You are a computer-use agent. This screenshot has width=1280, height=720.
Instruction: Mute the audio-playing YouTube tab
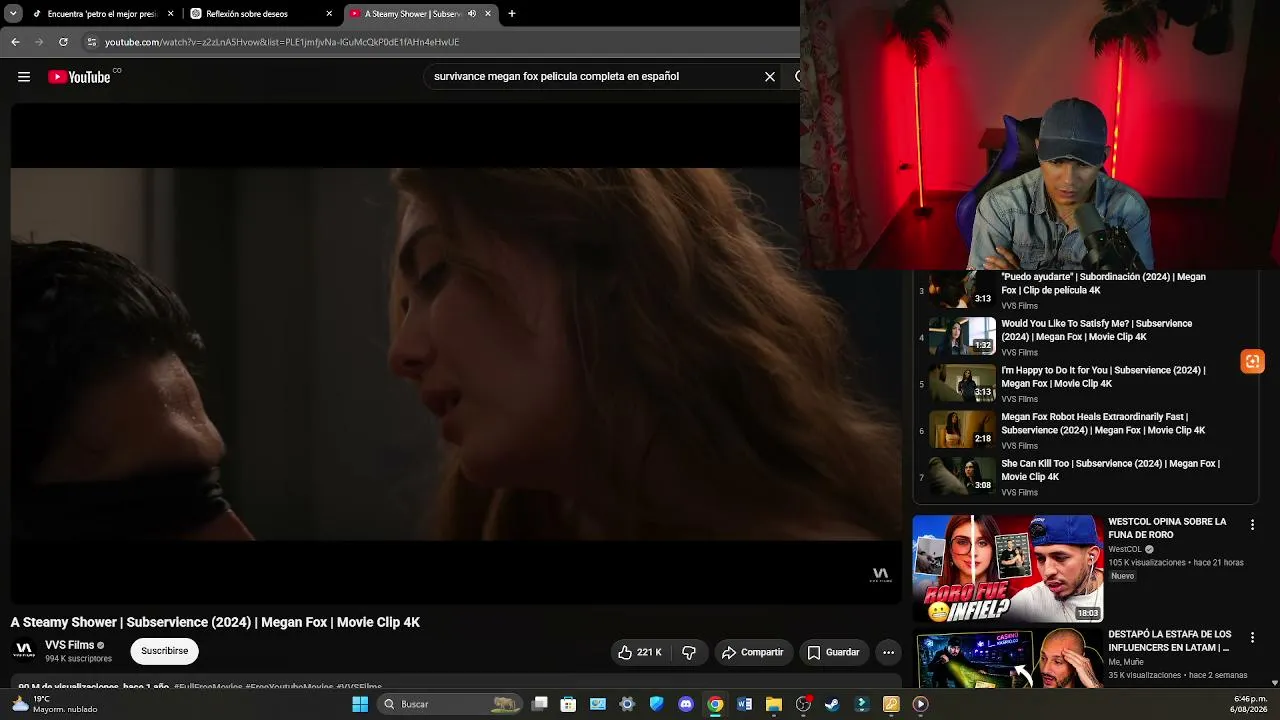472,14
